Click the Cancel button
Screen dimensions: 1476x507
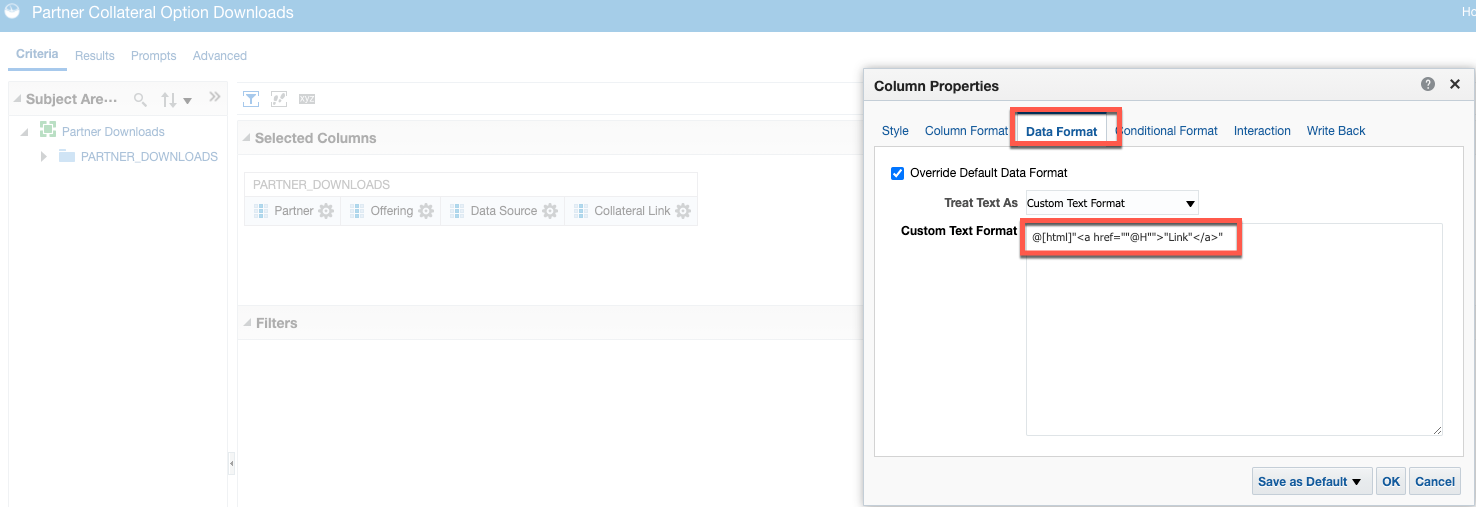pyautogui.click(x=1435, y=481)
